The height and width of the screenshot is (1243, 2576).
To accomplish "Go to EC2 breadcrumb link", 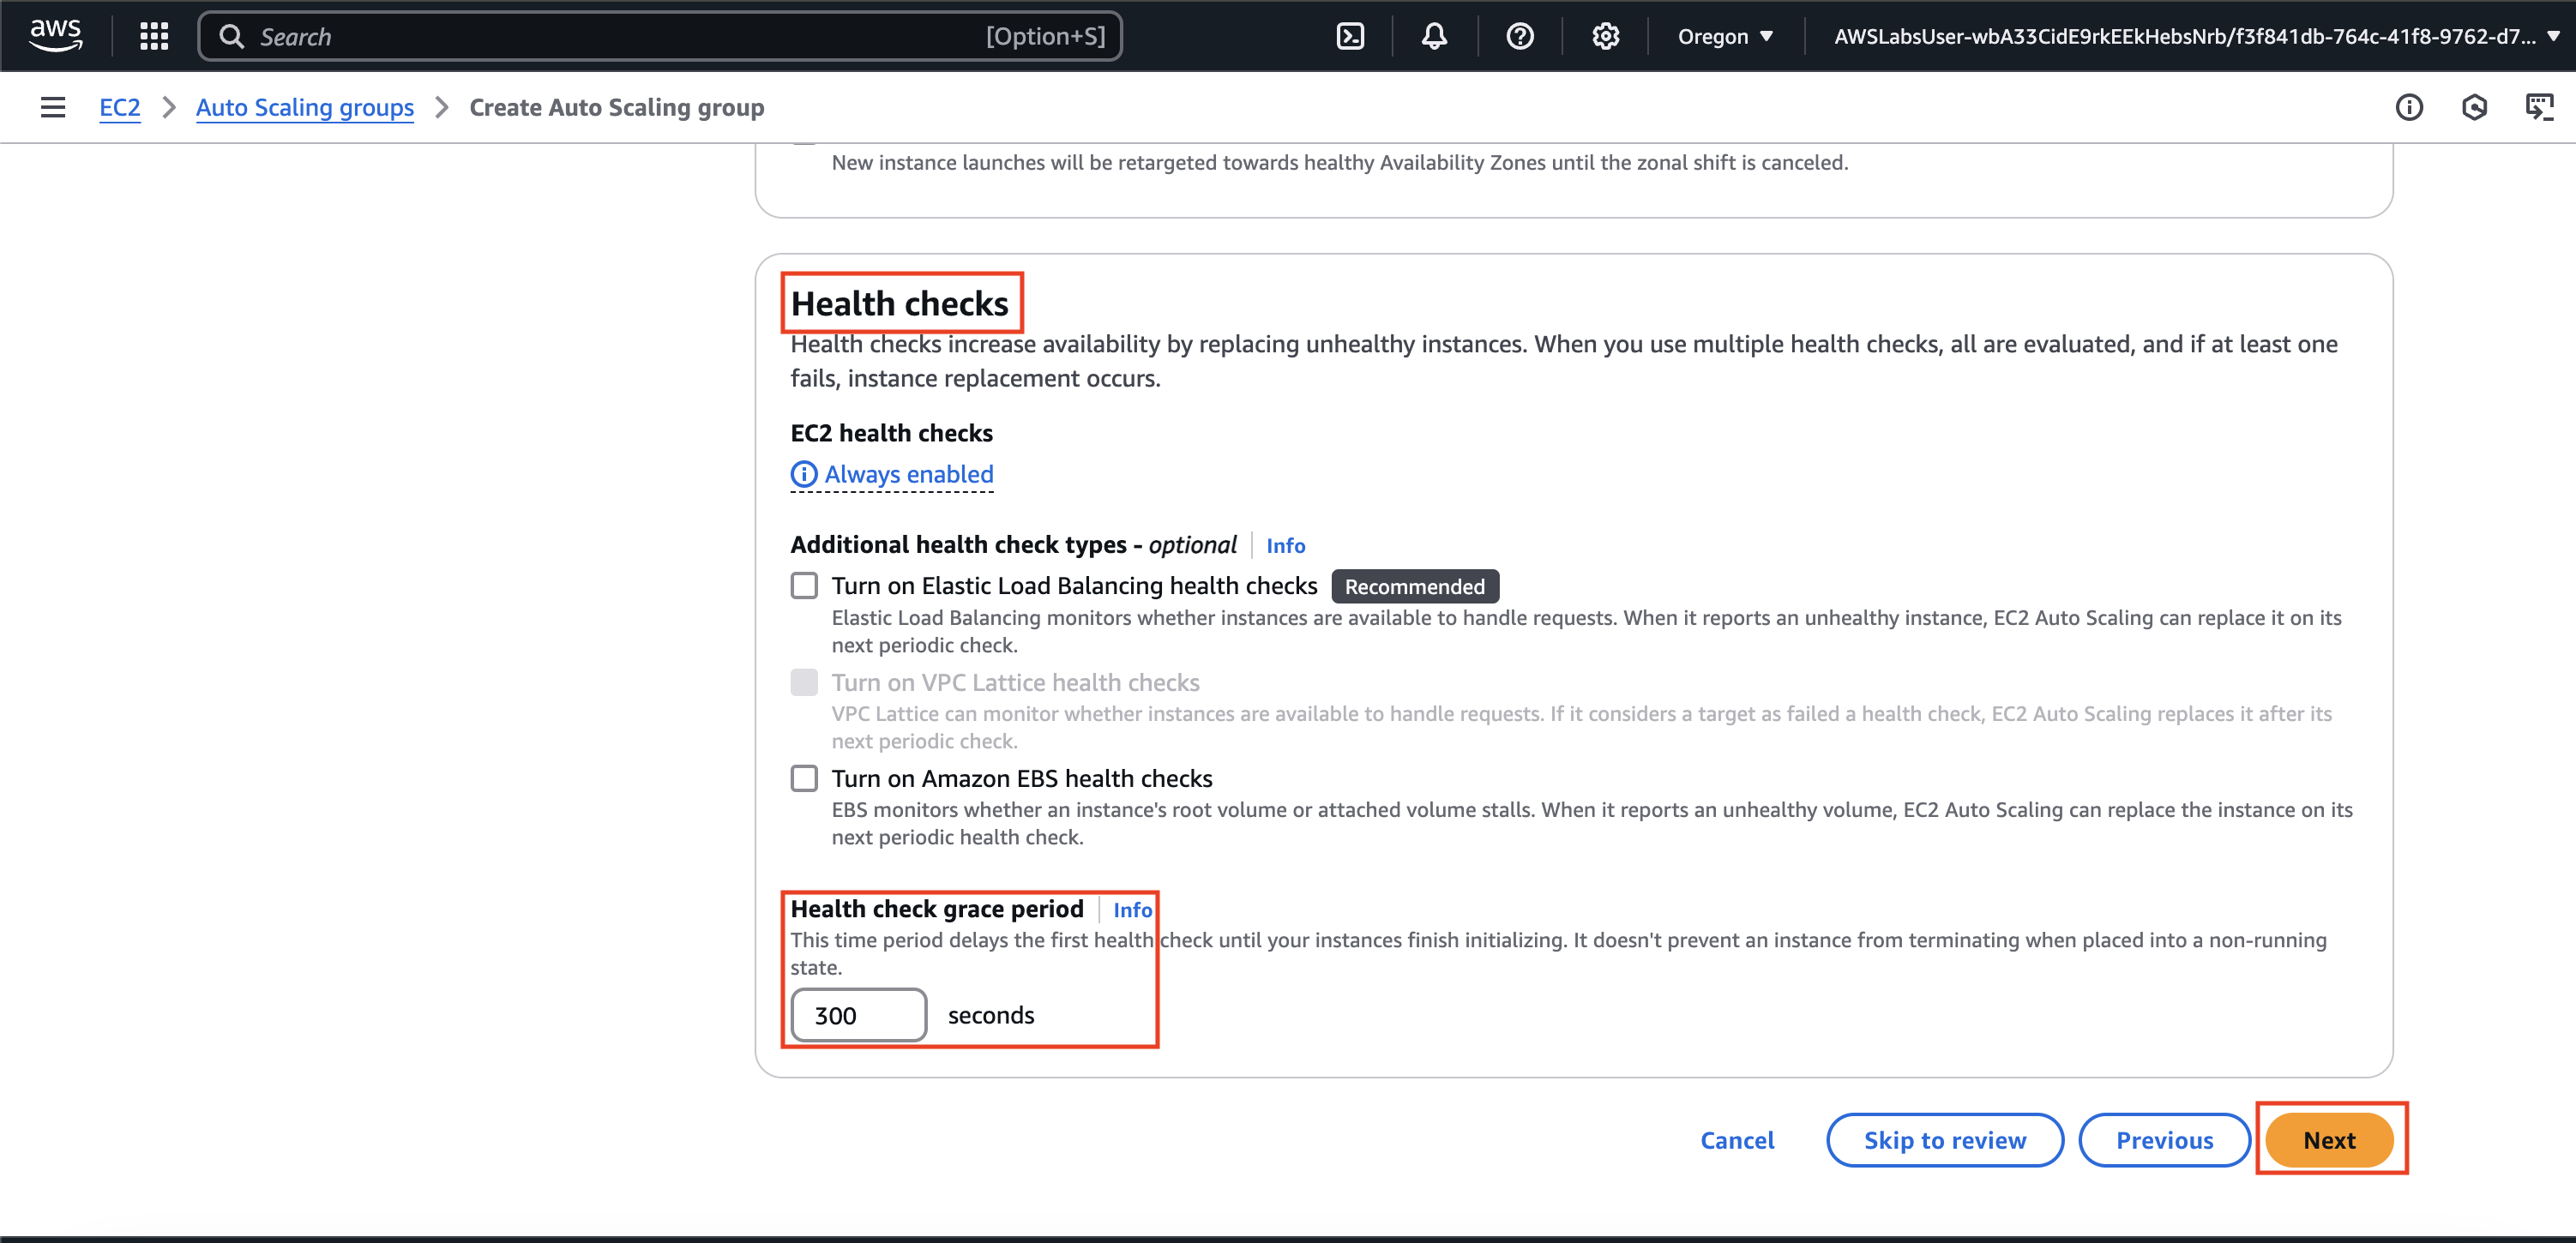I will pyautogui.click(x=119, y=107).
